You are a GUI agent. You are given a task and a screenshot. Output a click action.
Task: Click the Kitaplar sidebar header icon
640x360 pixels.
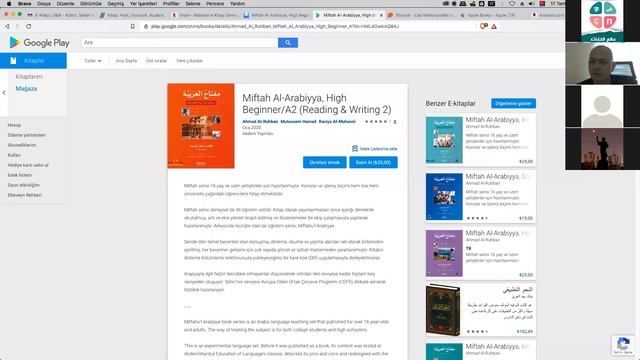(x=13, y=60)
